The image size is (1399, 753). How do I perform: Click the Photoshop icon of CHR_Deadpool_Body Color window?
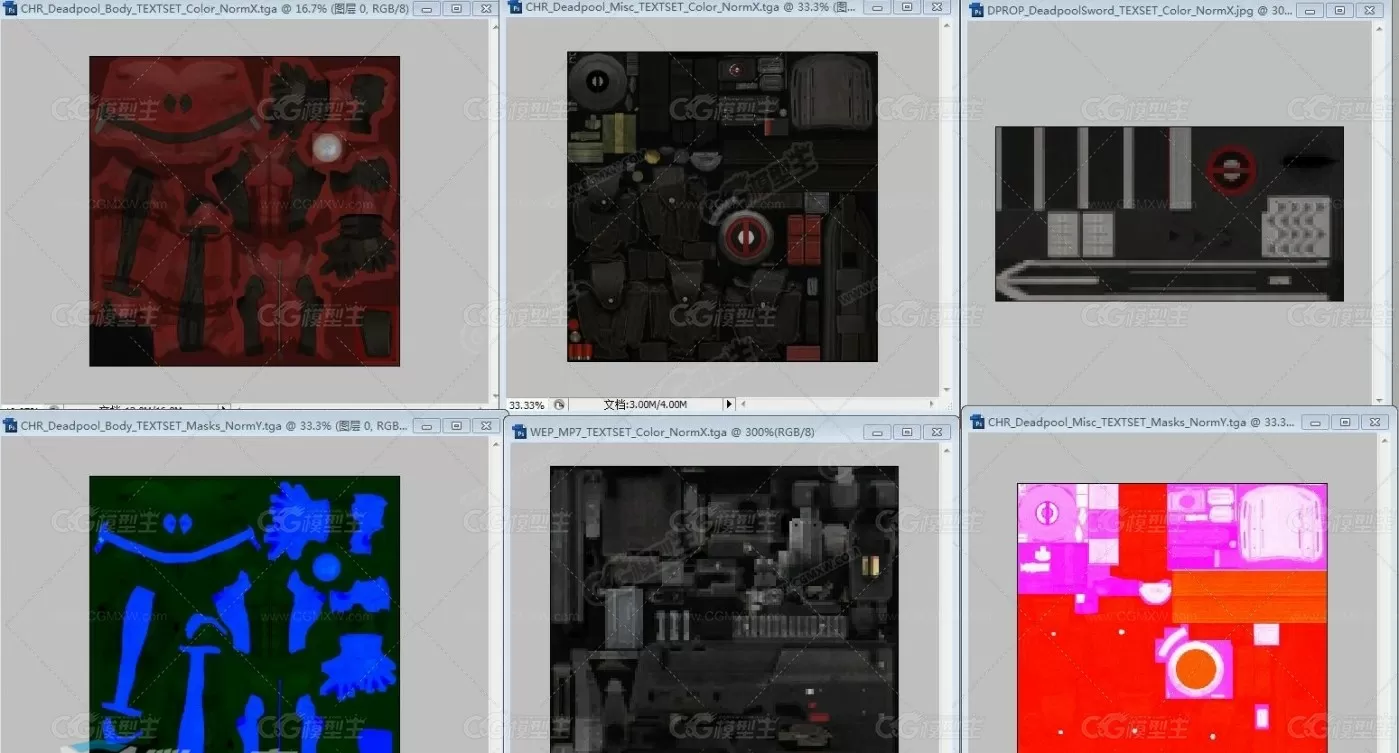[x=10, y=8]
